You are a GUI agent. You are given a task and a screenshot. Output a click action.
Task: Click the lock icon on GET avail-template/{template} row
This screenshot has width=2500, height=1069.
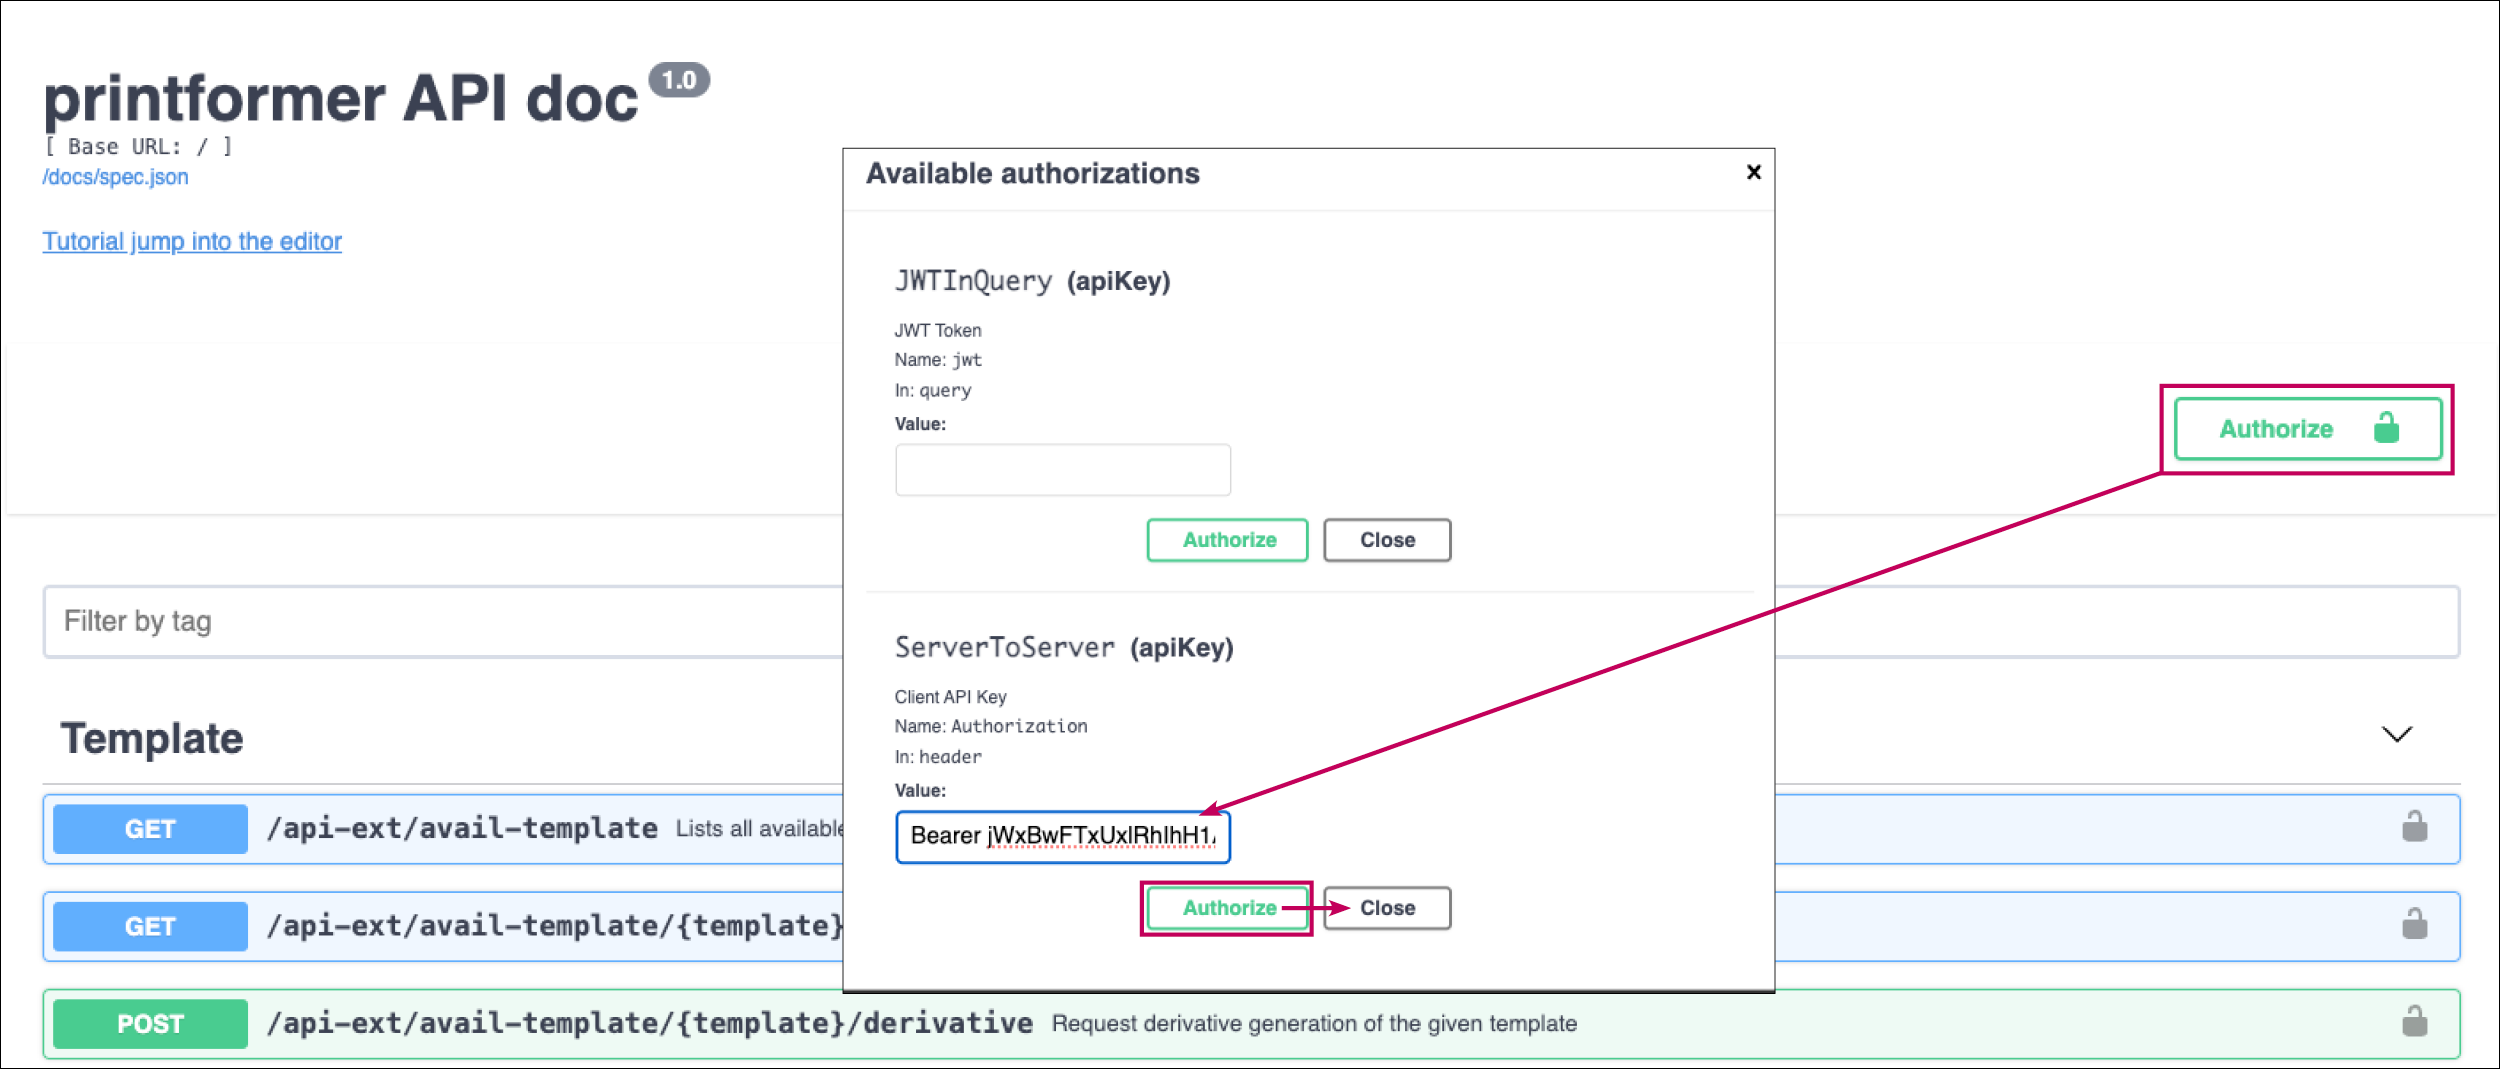[2414, 924]
